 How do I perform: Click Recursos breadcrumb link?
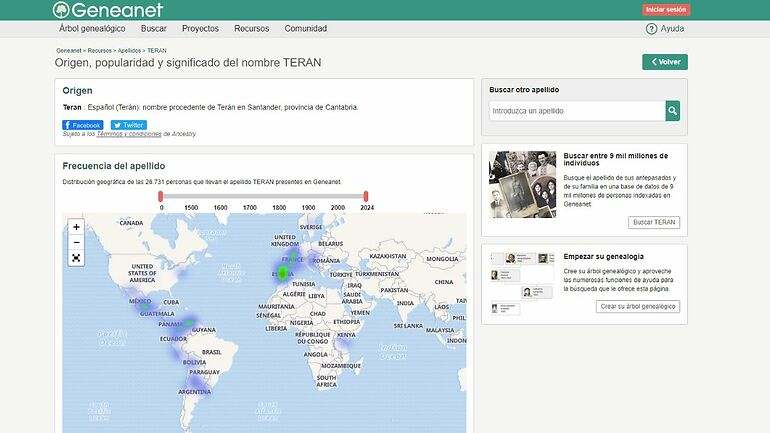(100, 51)
